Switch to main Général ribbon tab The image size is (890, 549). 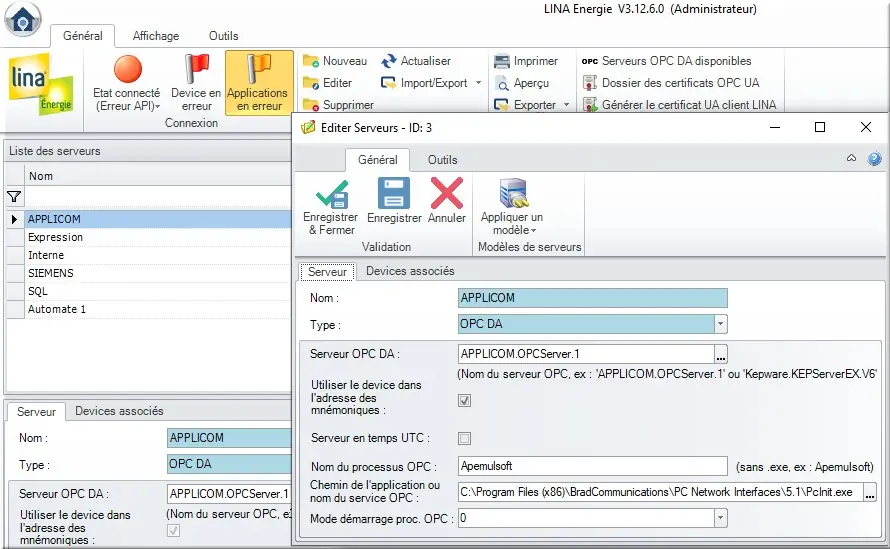(x=83, y=36)
